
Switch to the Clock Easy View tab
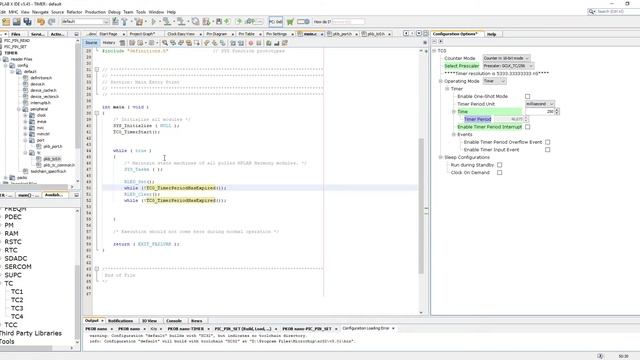[x=181, y=34]
